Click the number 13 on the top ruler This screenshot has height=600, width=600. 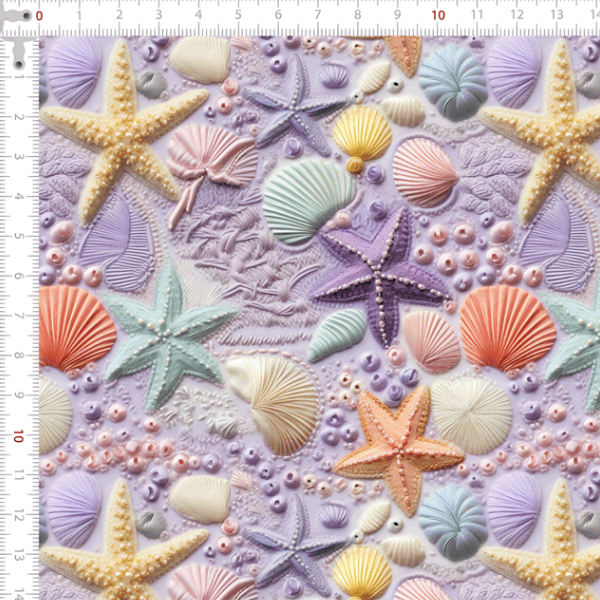click(x=556, y=16)
